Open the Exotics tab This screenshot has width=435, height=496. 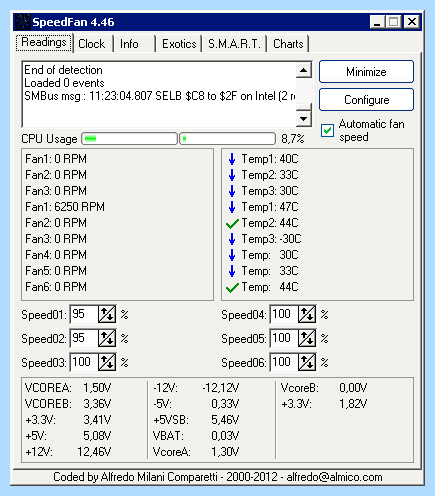click(x=179, y=44)
